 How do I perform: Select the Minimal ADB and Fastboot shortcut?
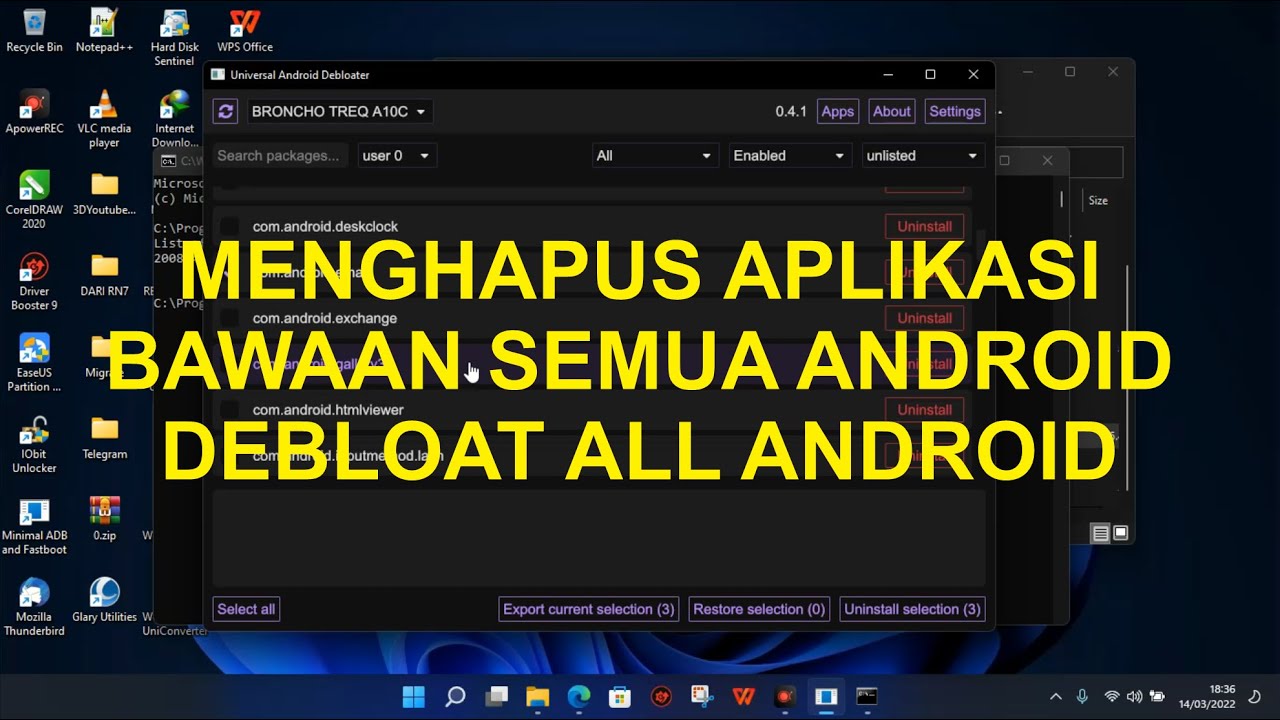[x=34, y=527]
